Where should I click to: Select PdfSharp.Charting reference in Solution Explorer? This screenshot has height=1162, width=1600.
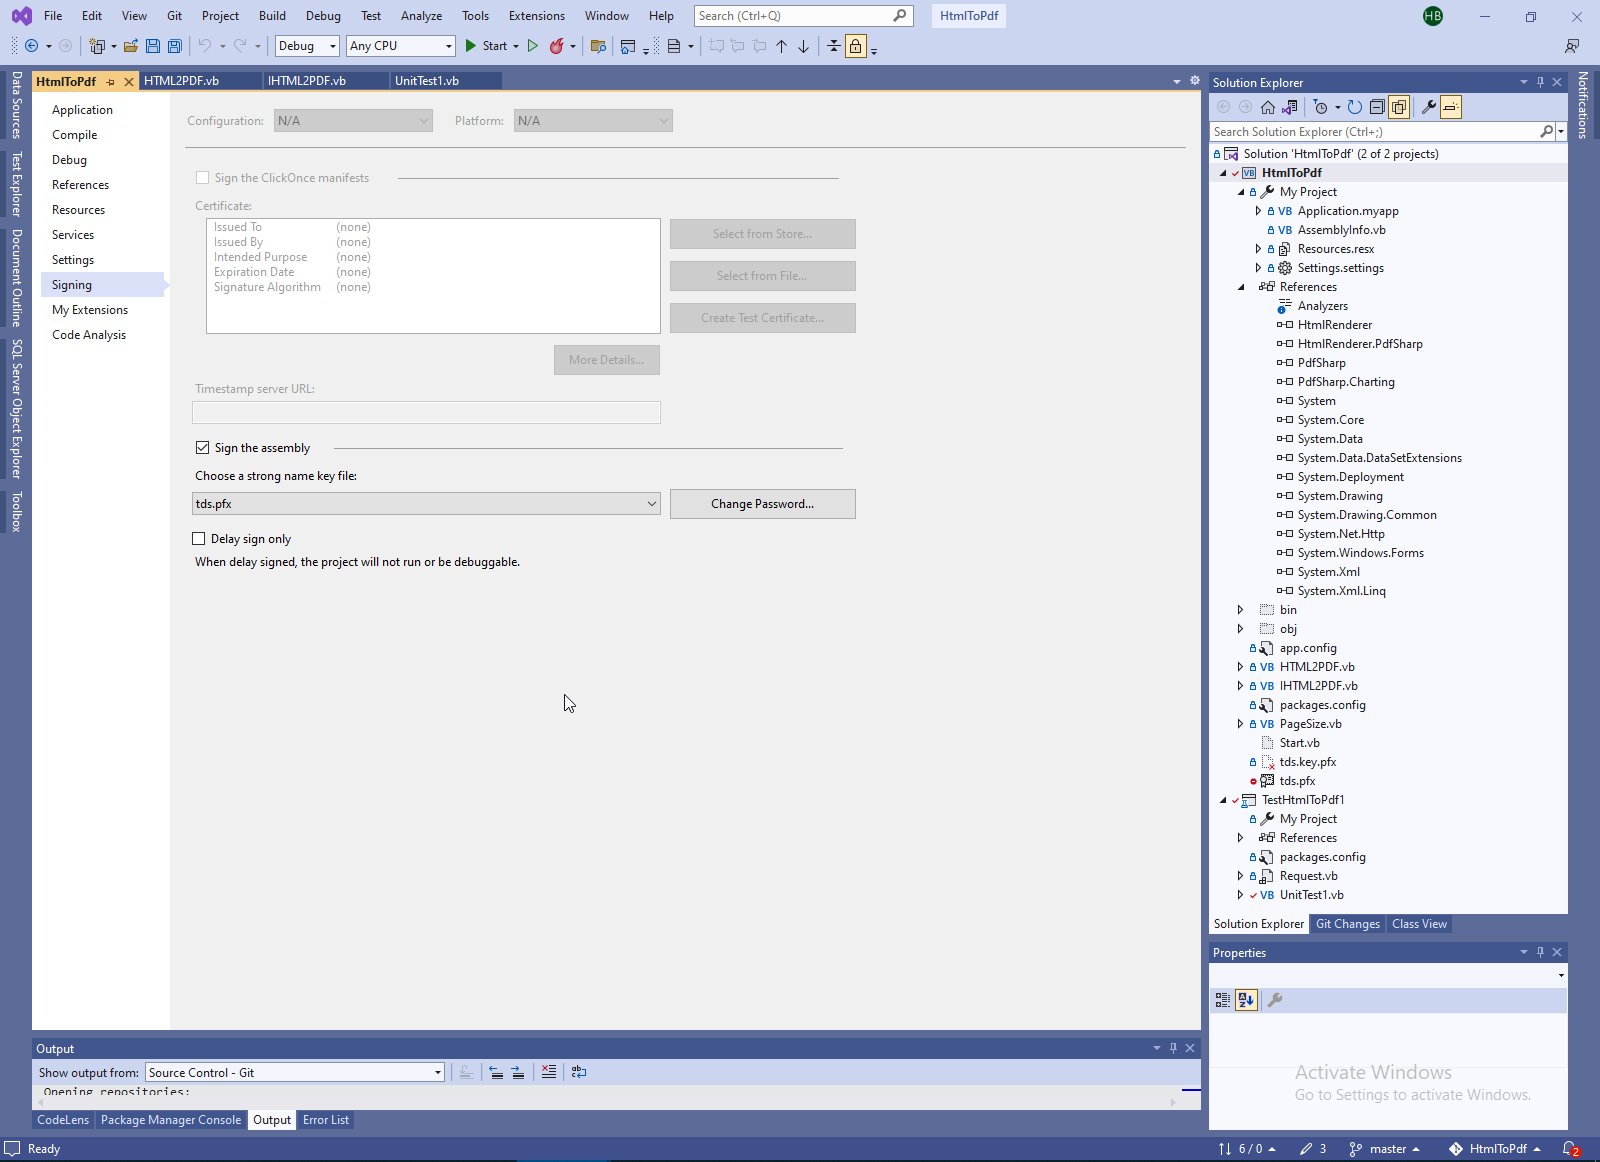click(x=1346, y=382)
